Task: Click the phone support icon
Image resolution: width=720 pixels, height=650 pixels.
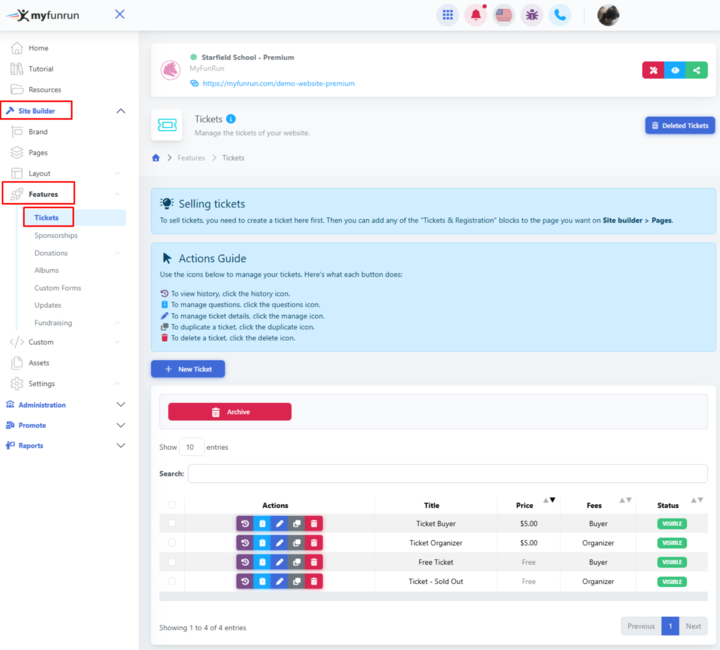Action: 560,15
